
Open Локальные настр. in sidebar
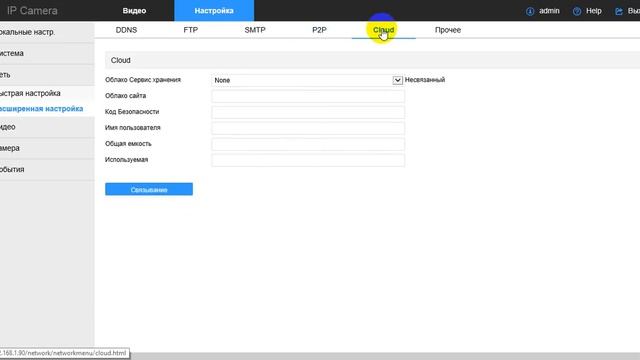[47, 32]
